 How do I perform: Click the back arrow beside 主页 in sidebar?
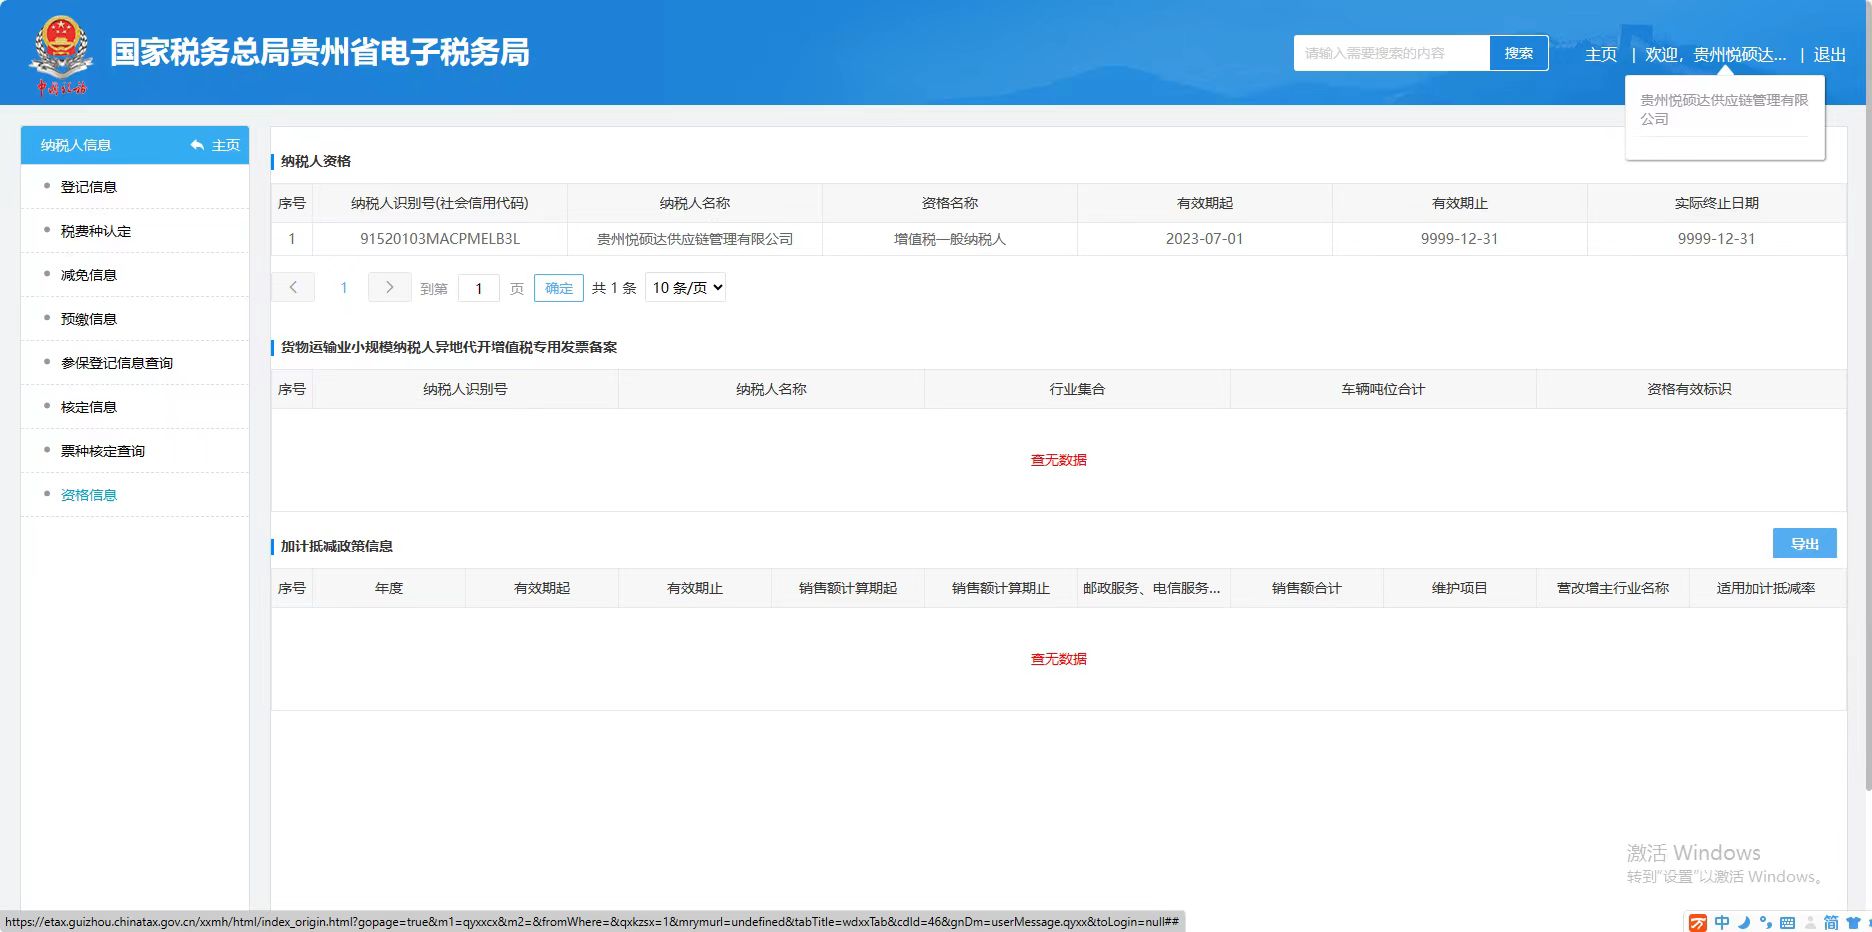pyautogui.click(x=197, y=146)
